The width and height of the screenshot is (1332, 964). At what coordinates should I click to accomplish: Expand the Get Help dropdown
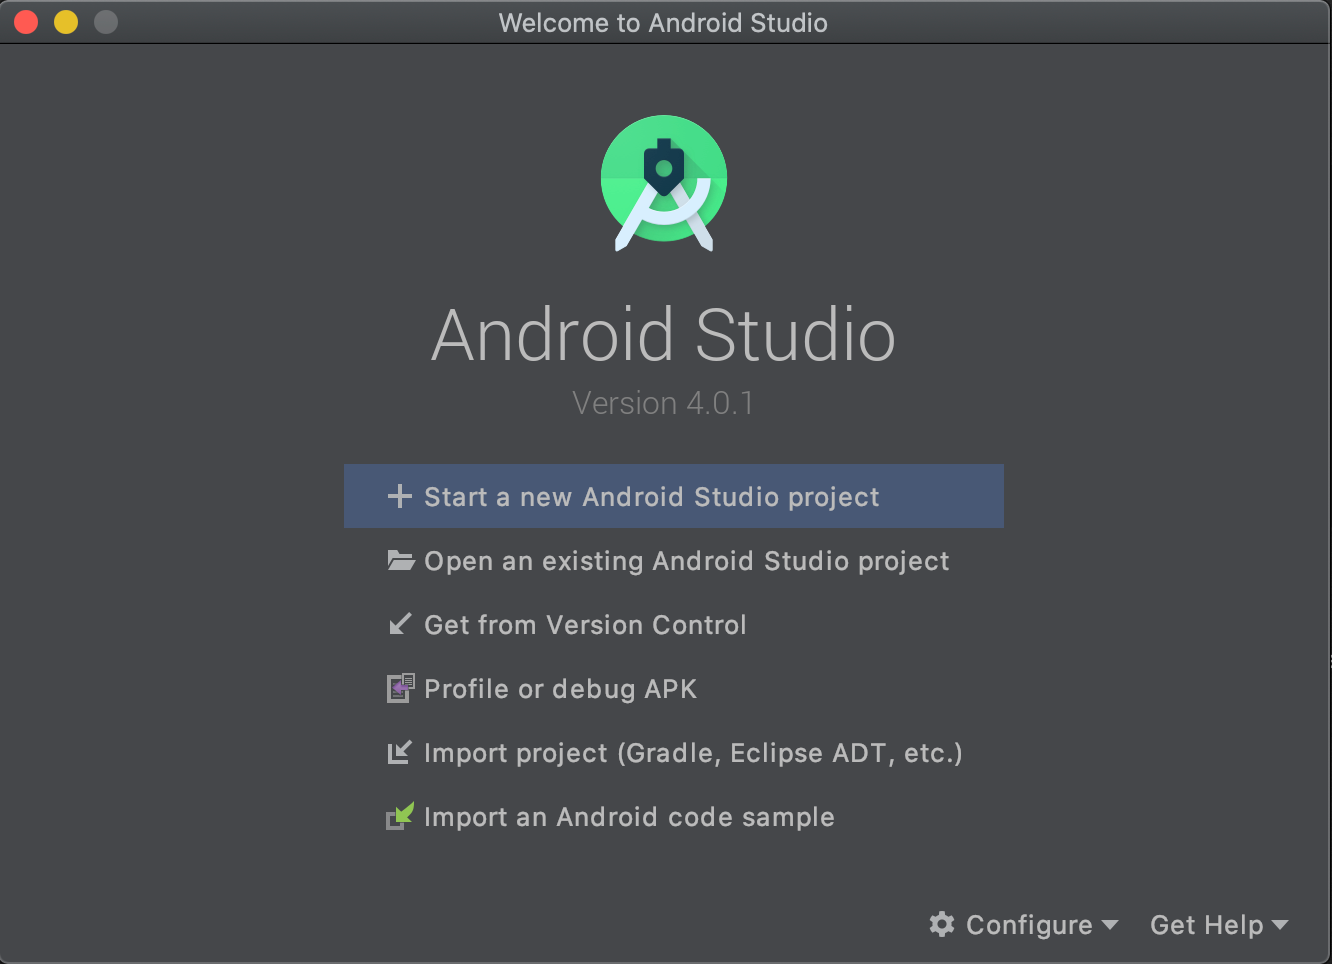1219,925
